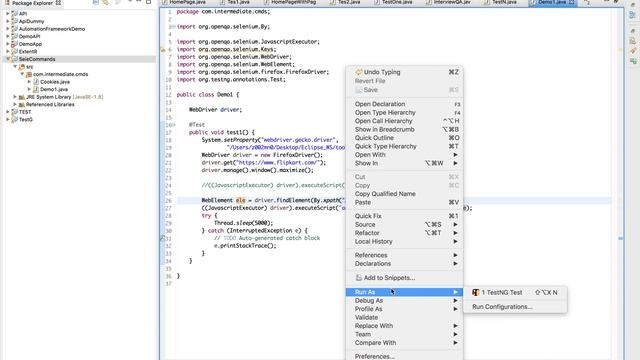Collapse the test1 method fold at line 16
This screenshot has width=640, height=360.
coord(173,125)
